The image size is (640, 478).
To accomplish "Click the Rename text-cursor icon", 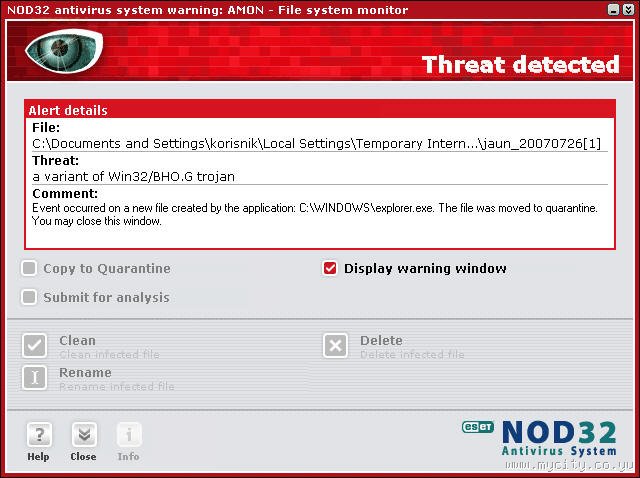I will tap(34, 377).
